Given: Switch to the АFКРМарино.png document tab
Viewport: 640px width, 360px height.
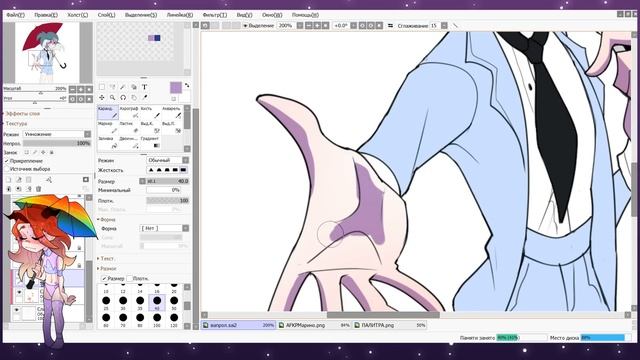Looking at the screenshot, I should click(x=315, y=325).
